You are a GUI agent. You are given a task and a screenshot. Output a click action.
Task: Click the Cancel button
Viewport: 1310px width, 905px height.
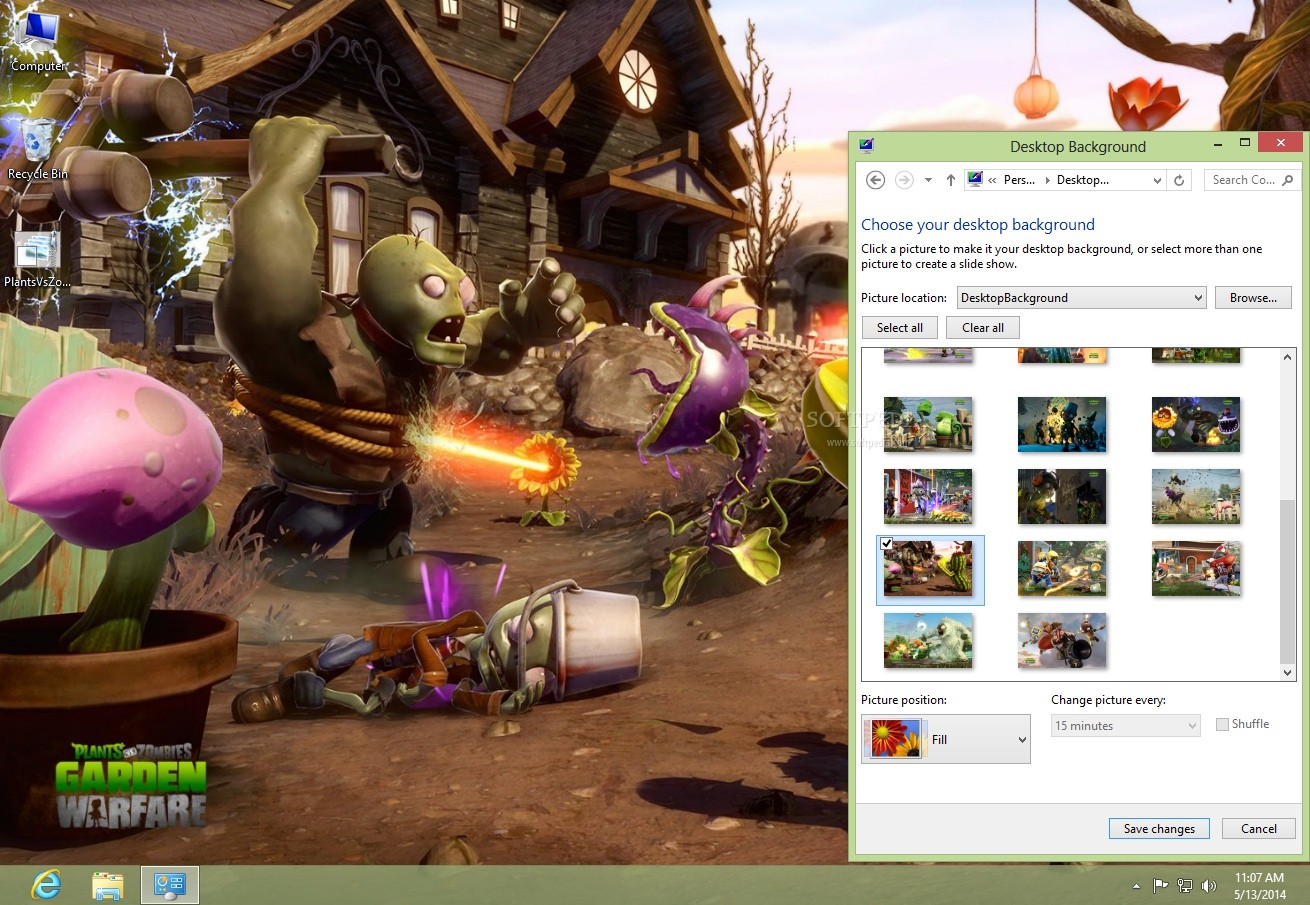click(1259, 828)
